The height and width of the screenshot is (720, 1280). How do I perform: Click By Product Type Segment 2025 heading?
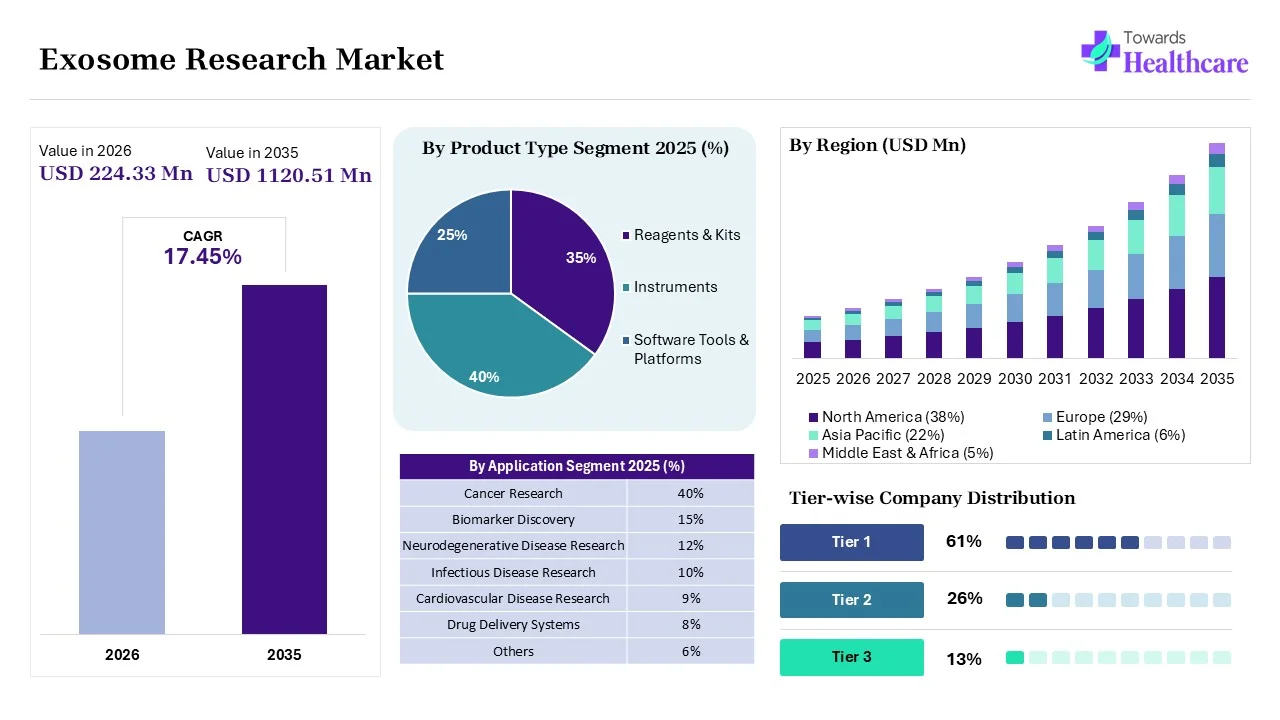click(575, 149)
